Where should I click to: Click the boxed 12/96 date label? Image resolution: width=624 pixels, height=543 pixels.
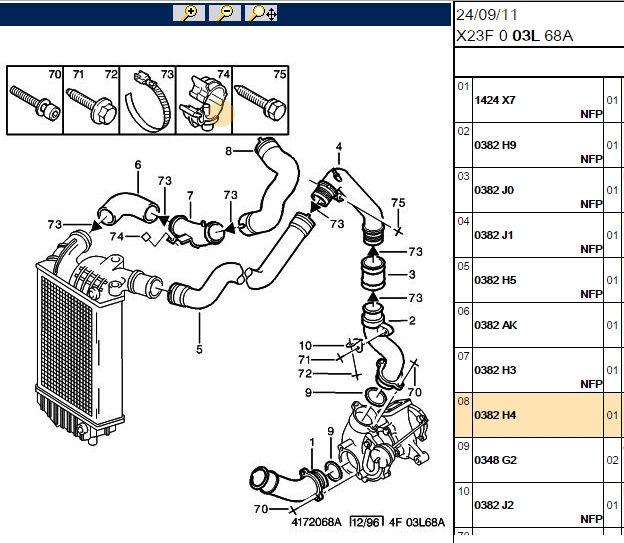pyautogui.click(x=367, y=522)
